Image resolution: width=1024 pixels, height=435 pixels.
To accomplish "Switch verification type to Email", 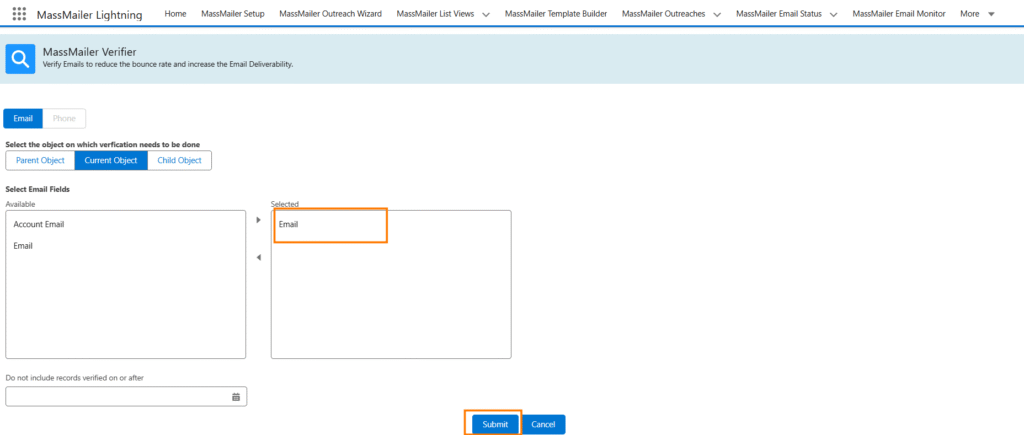I will pyautogui.click(x=23, y=118).
